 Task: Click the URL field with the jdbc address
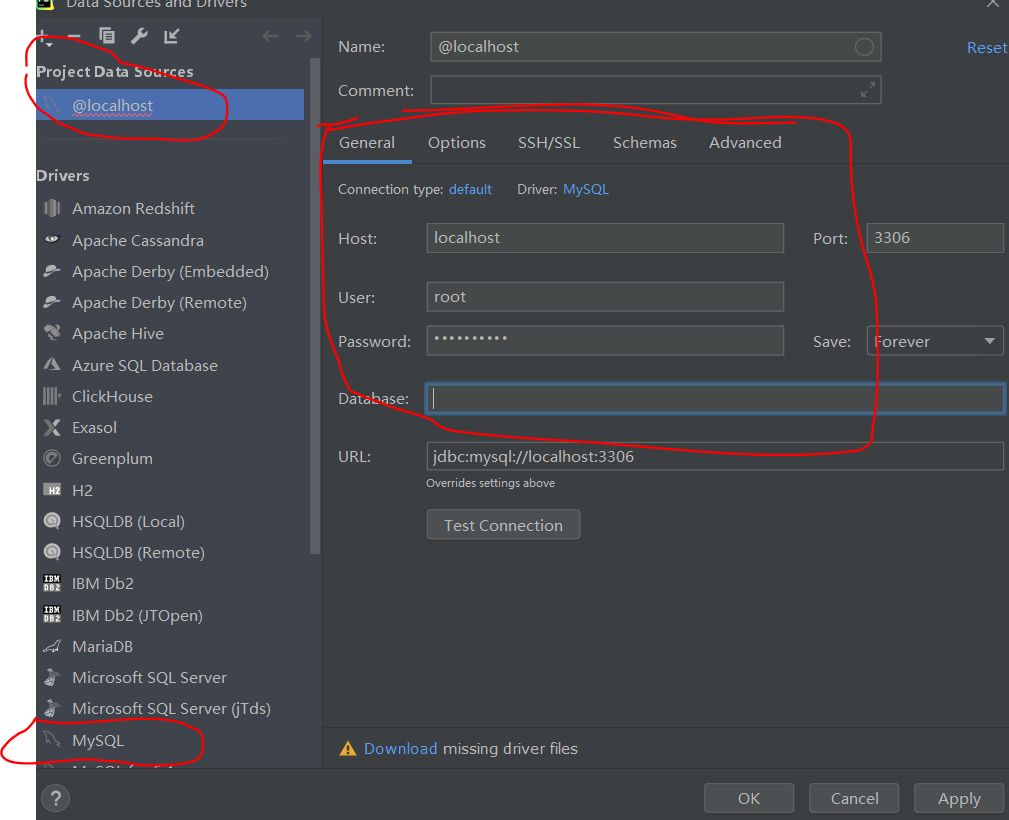715,456
